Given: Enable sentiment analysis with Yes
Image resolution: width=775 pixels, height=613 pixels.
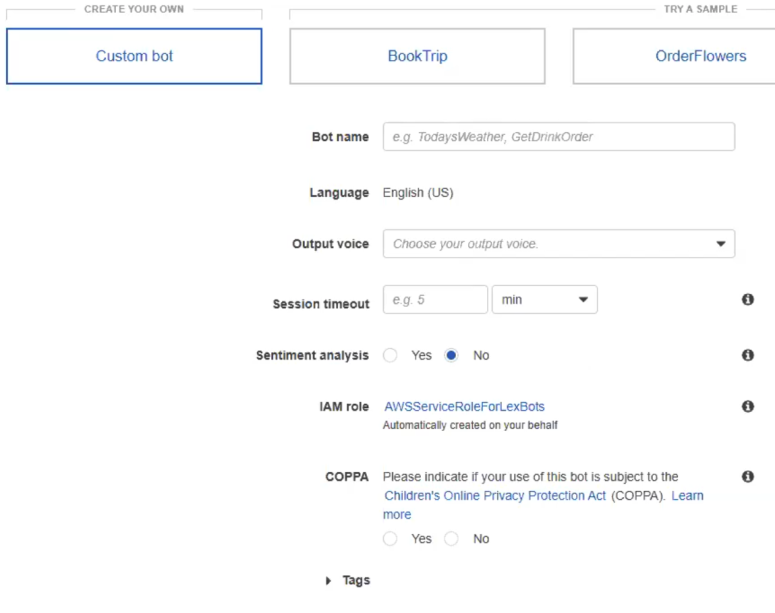Looking at the screenshot, I should [391, 355].
